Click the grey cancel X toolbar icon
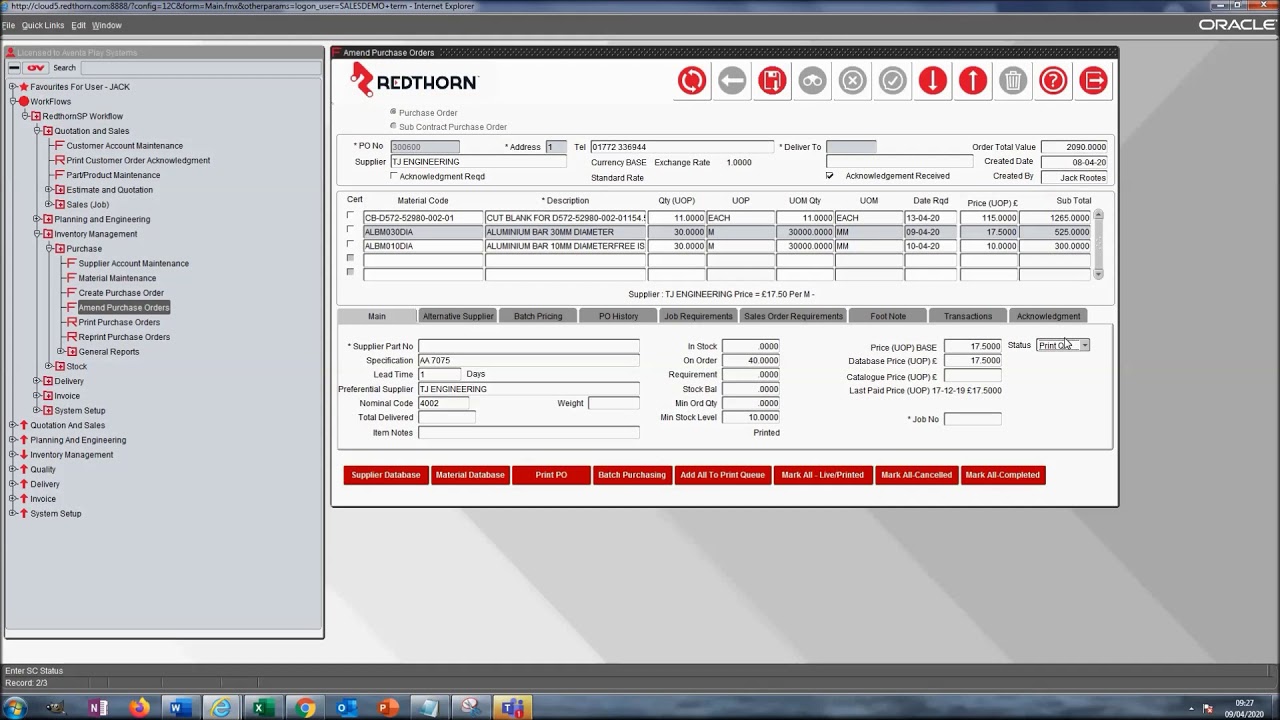The width and height of the screenshot is (1280, 720). tap(852, 81)
